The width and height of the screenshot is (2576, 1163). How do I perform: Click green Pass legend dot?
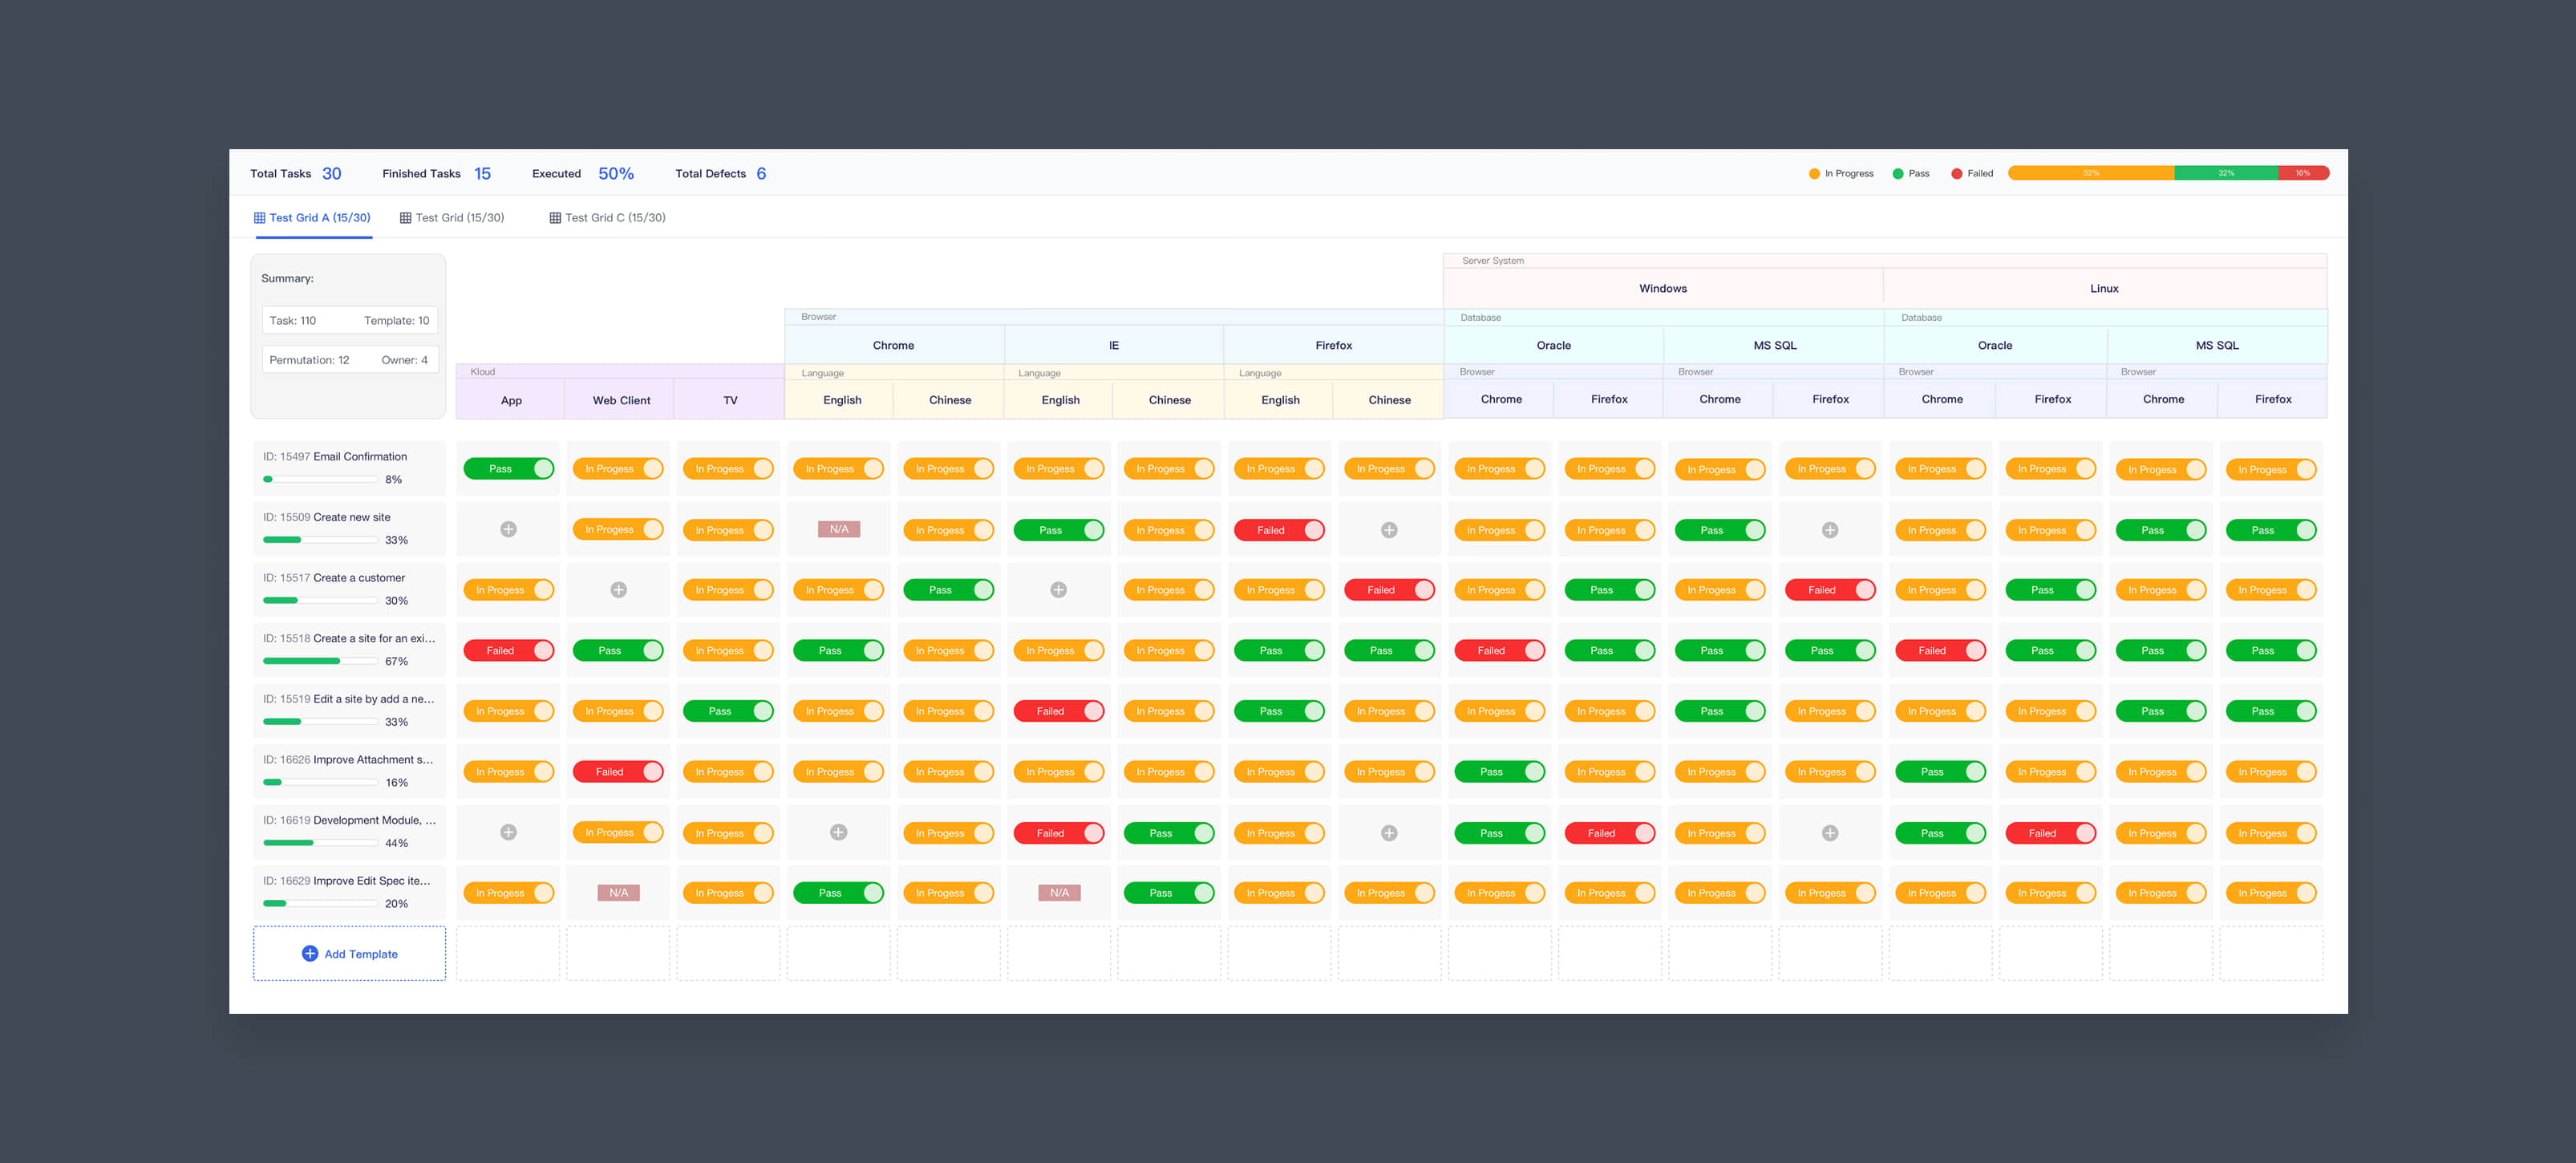pyautogui.click(x=1898, y=174)
